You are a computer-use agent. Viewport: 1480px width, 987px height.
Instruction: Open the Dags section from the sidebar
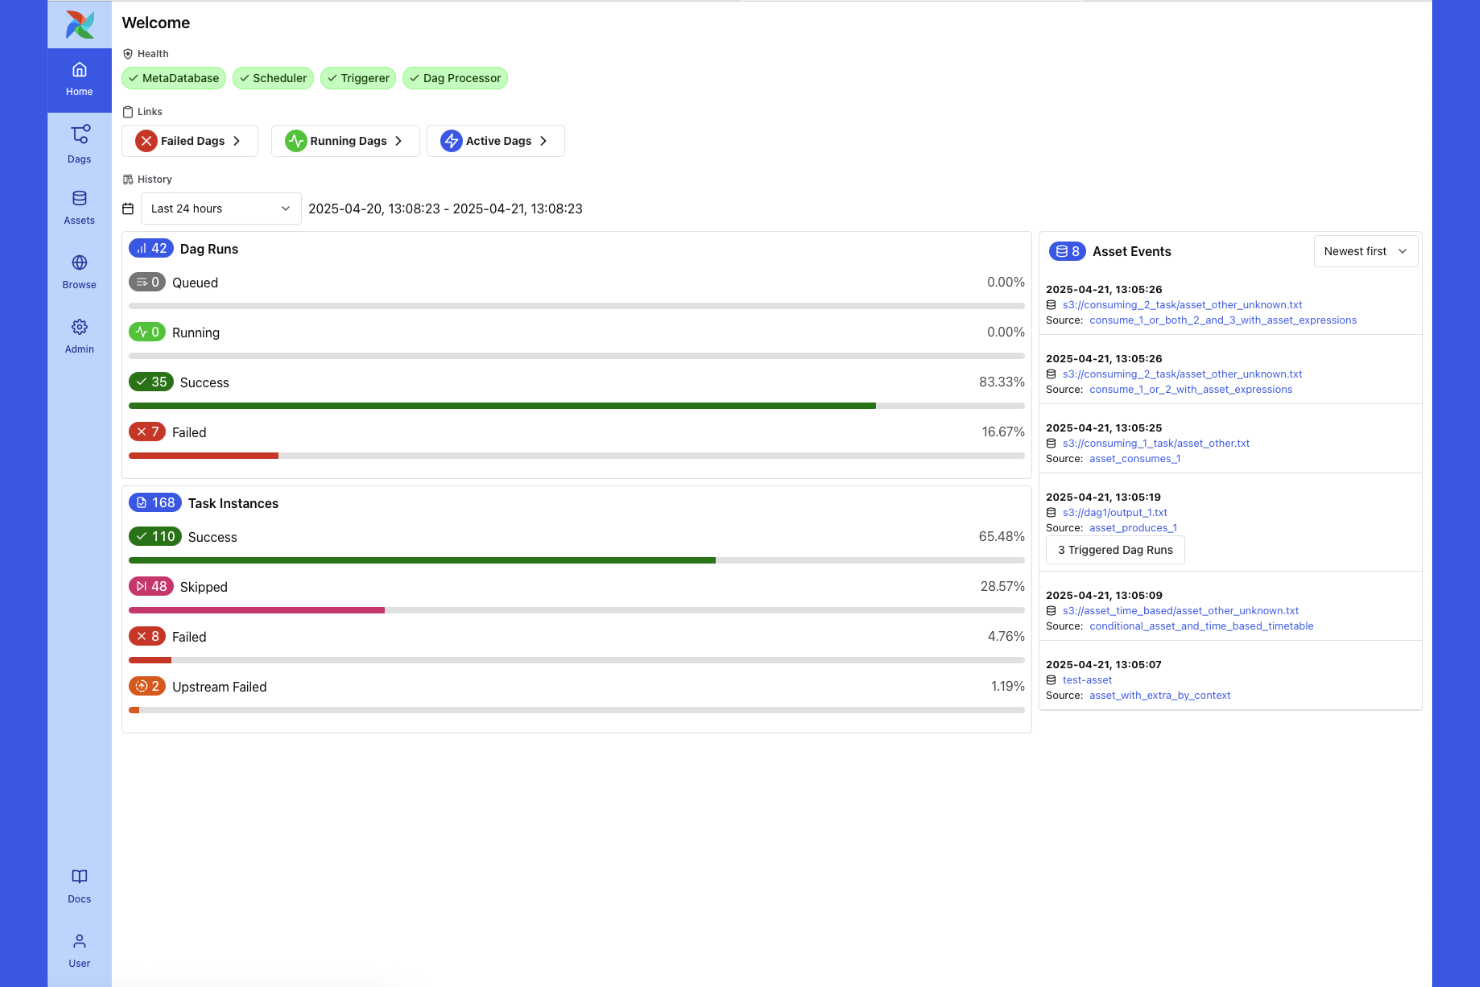click(x=79, y=143)
